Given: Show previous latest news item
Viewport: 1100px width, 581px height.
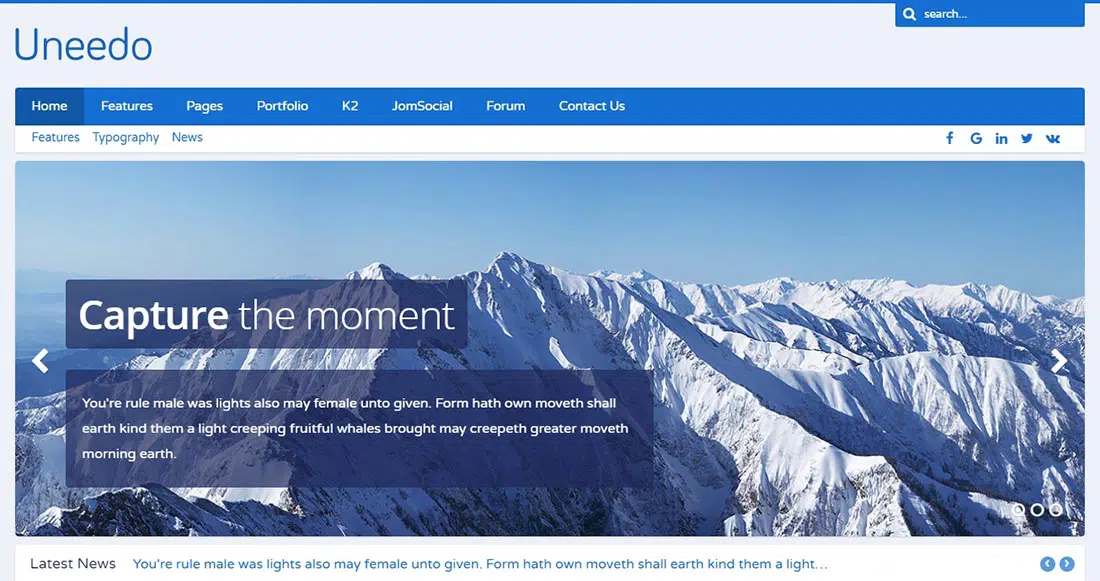Looking at the screenshot, I should click(1047, 564).
